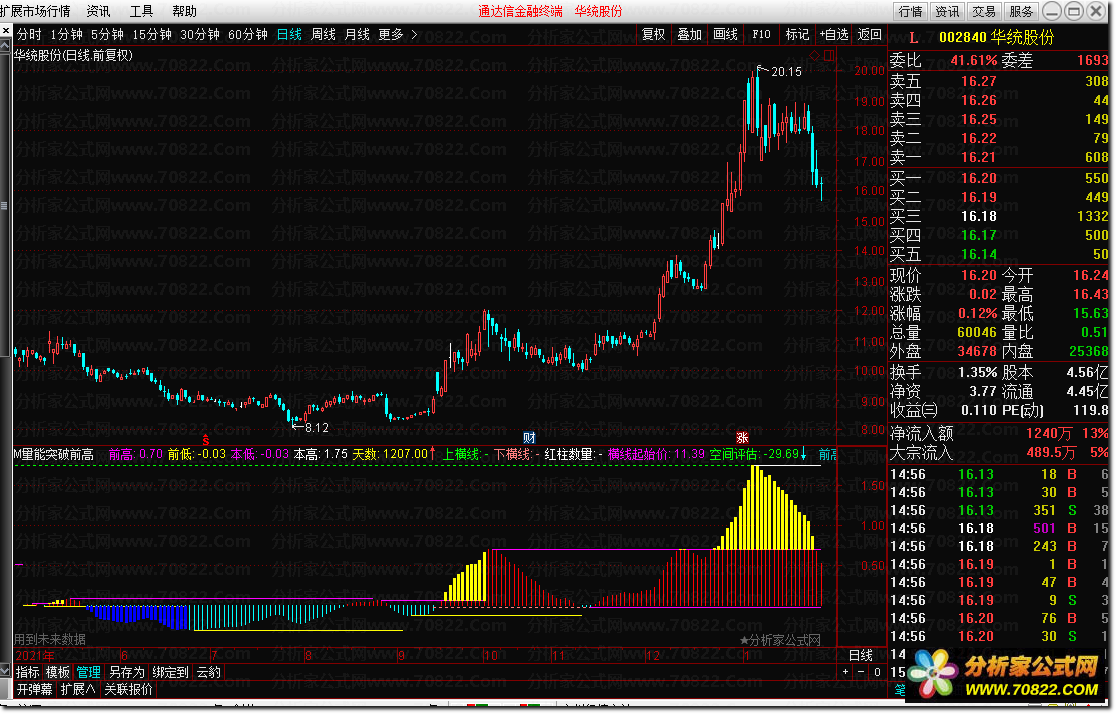
Task: Zoom out chart with minus button
Action: click(861, 671)
